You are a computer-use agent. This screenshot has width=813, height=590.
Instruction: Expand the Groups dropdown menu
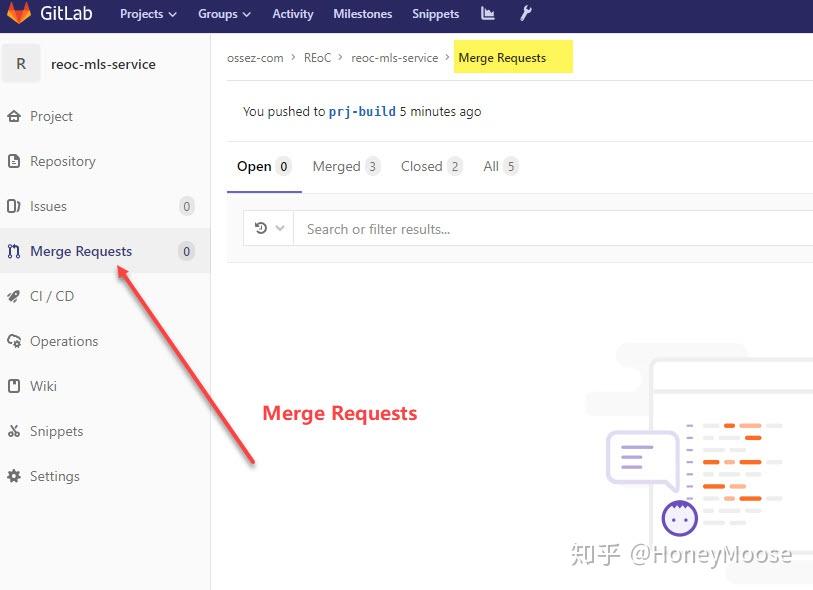tap(223, 14)
